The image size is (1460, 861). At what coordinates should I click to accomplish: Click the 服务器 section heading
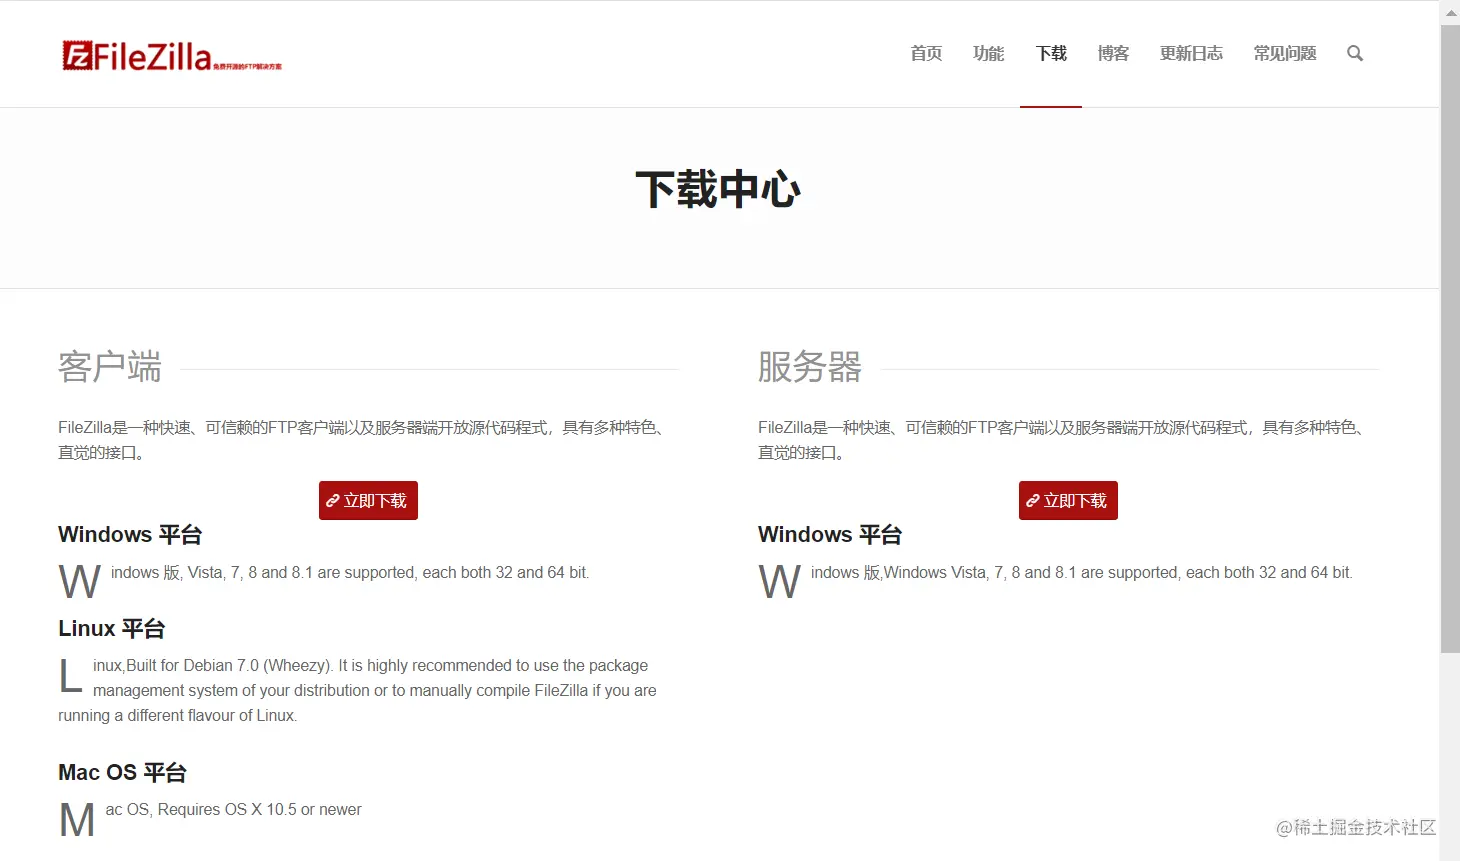810,367
